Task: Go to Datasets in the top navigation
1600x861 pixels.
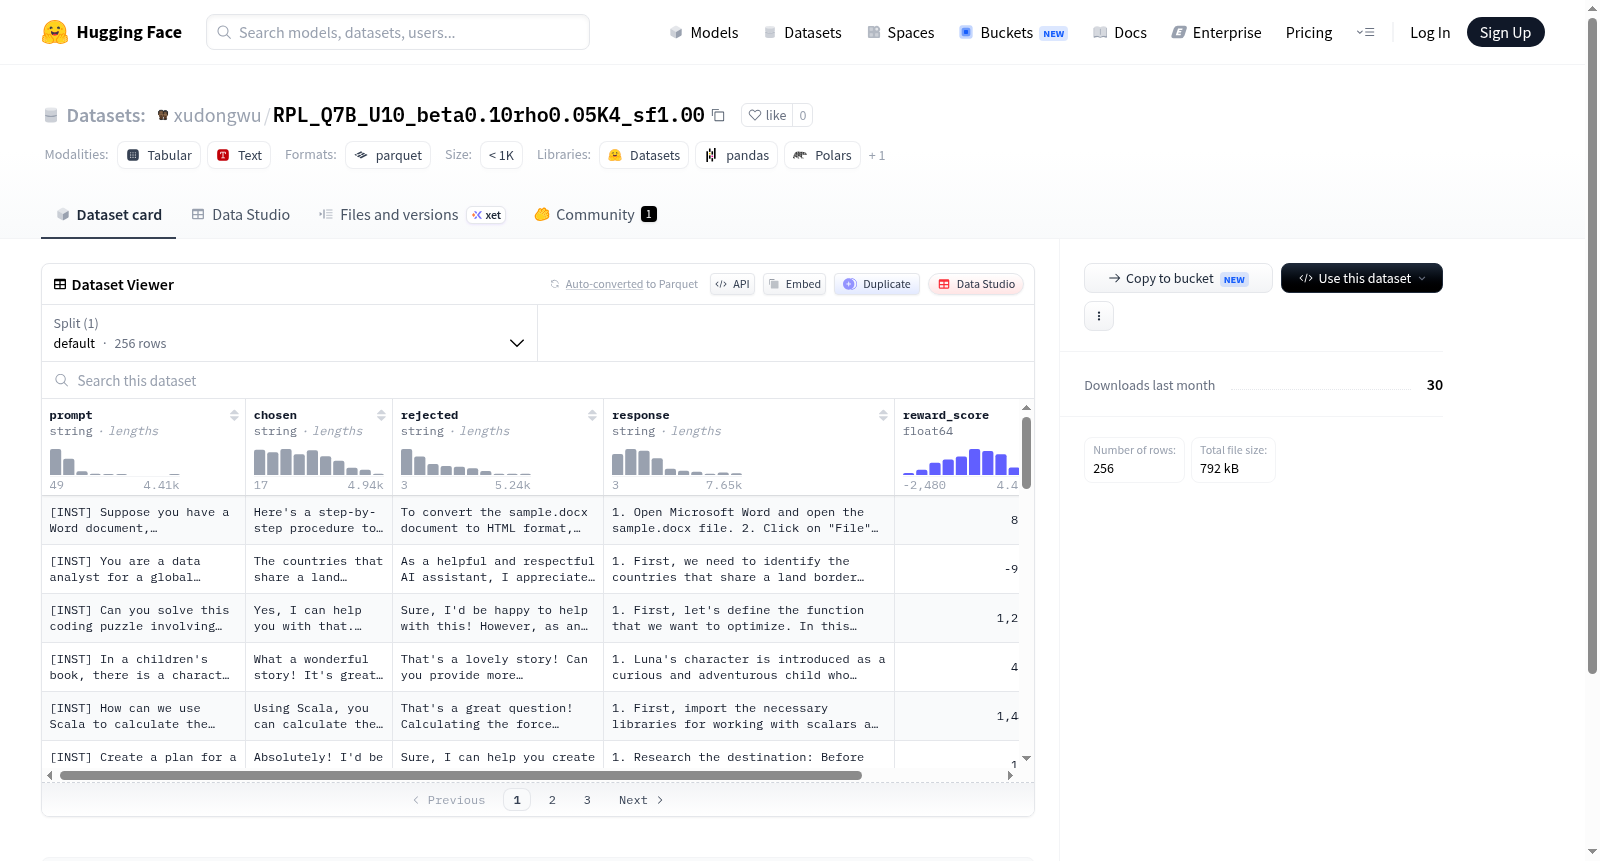Action: tap(802, 33)
